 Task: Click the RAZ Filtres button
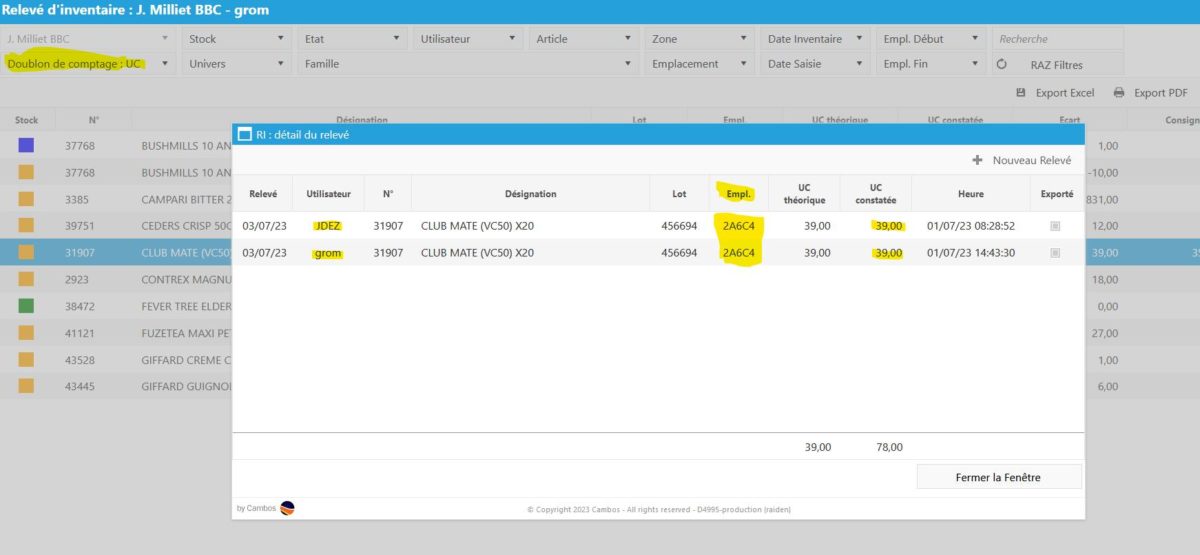pos(1058,64)
